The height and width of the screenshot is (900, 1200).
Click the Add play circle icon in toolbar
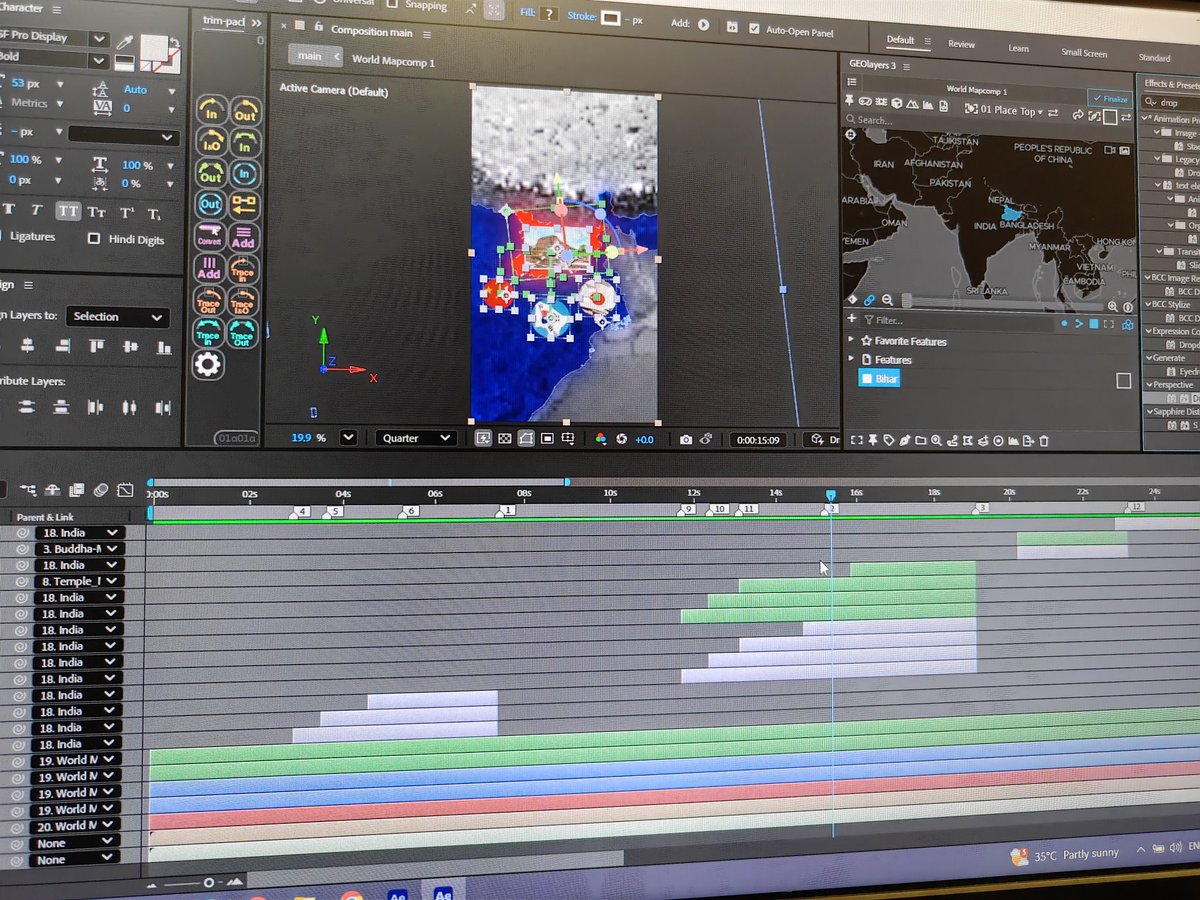point(703,25)
